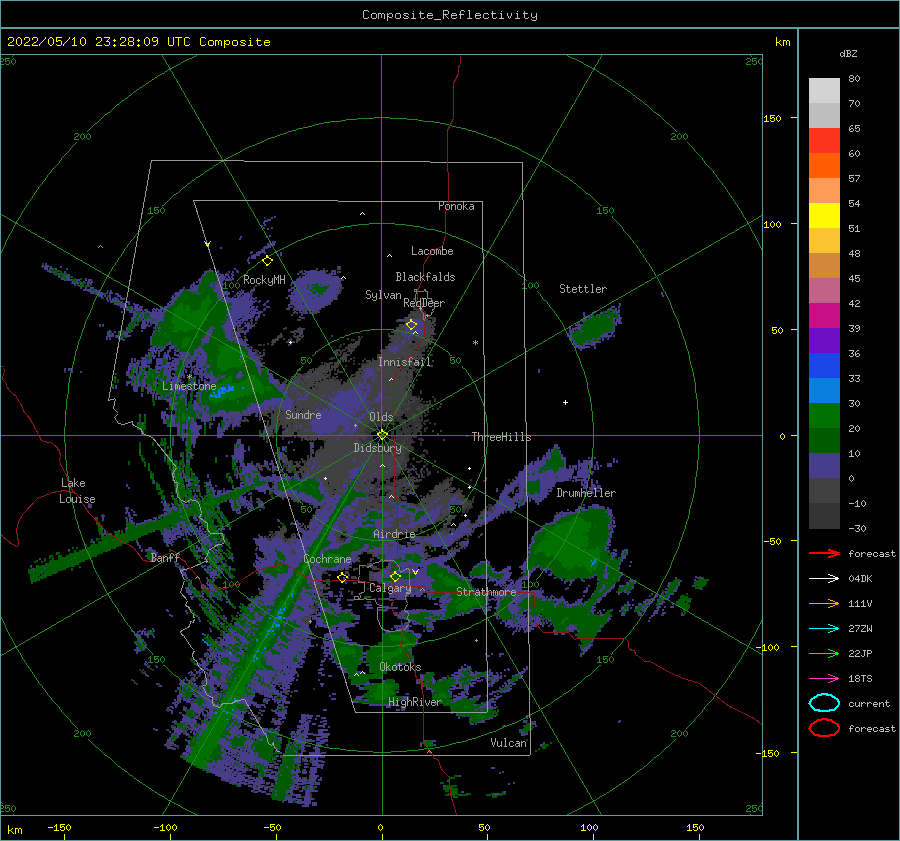The width and height of the screenshot is (900, 841).
Task: Click the Cochrane city label
Action: [327, 559]
